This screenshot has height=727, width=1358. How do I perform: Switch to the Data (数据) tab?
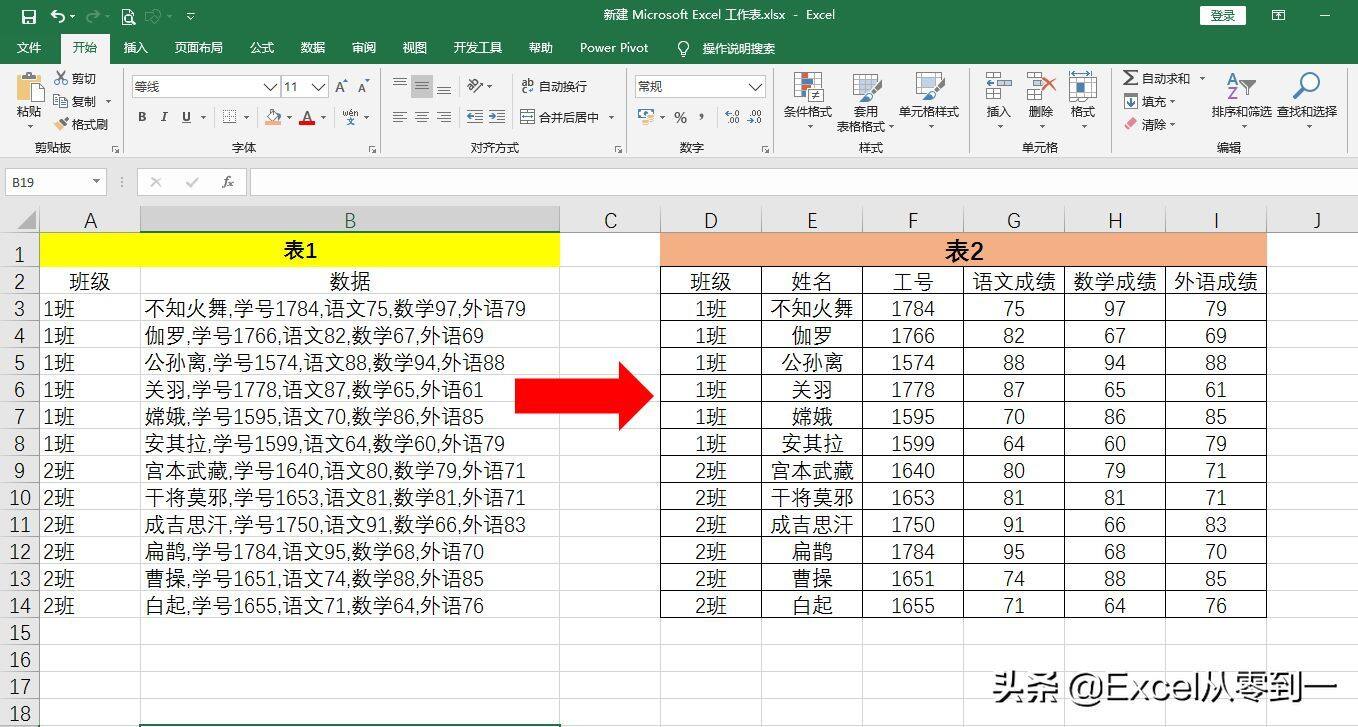coord(313,48)
